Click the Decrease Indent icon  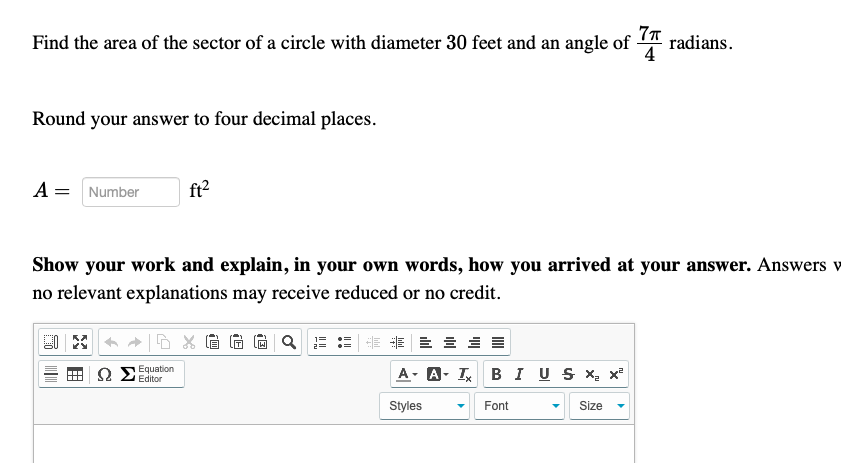pos(373,342)
